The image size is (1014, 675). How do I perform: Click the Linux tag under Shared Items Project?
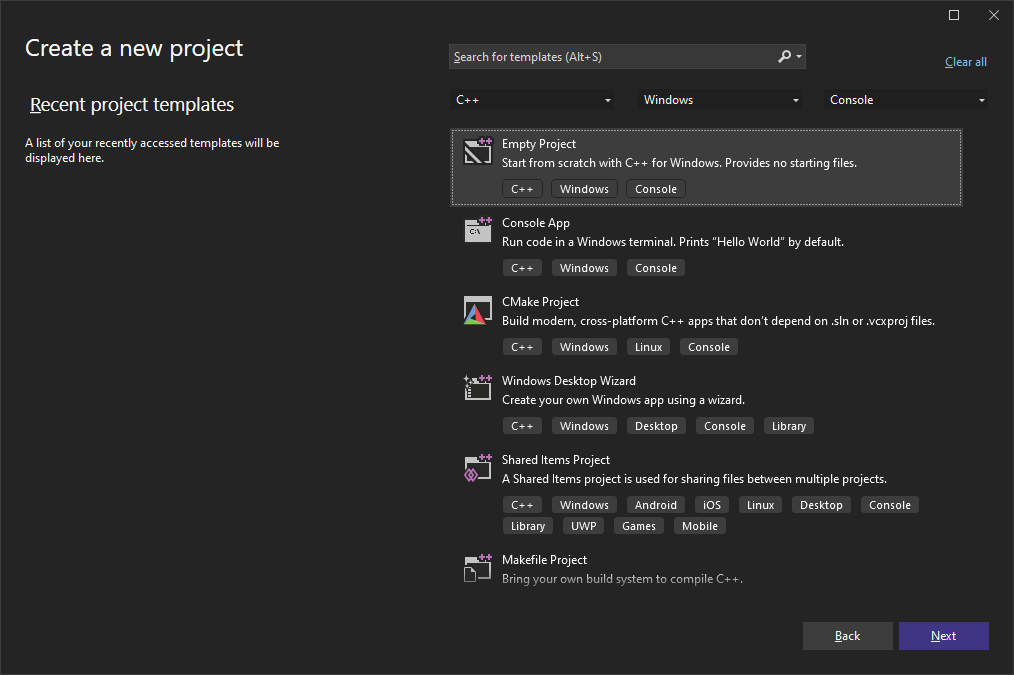760,504
